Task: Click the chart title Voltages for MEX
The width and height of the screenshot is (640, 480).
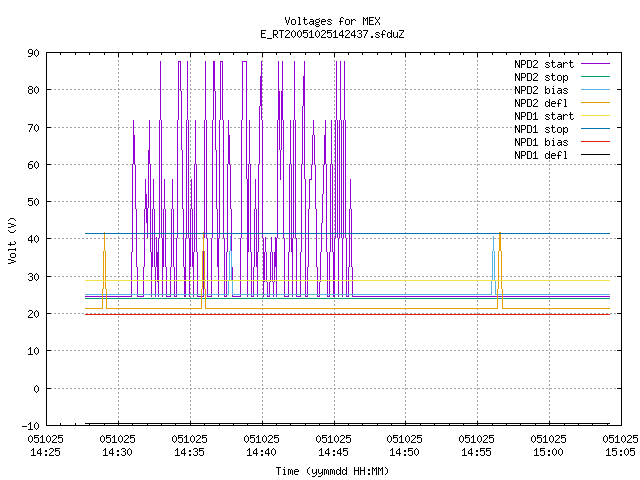Action: [332, 21]
